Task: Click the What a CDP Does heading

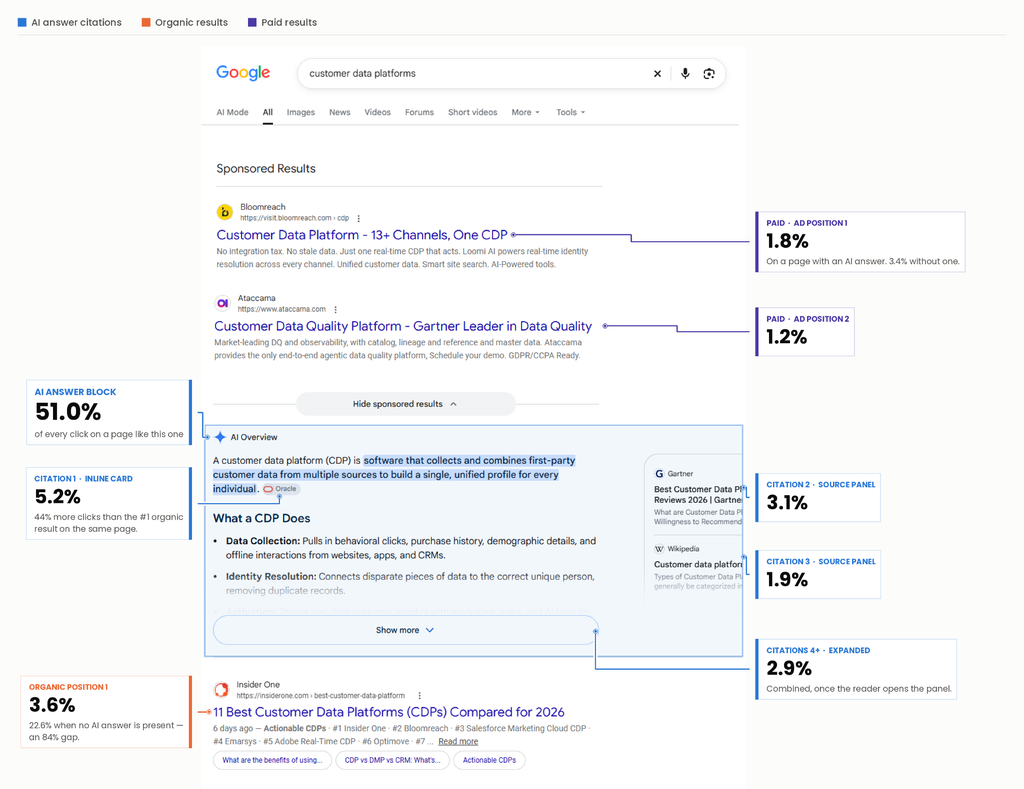Action: [261, 519]
